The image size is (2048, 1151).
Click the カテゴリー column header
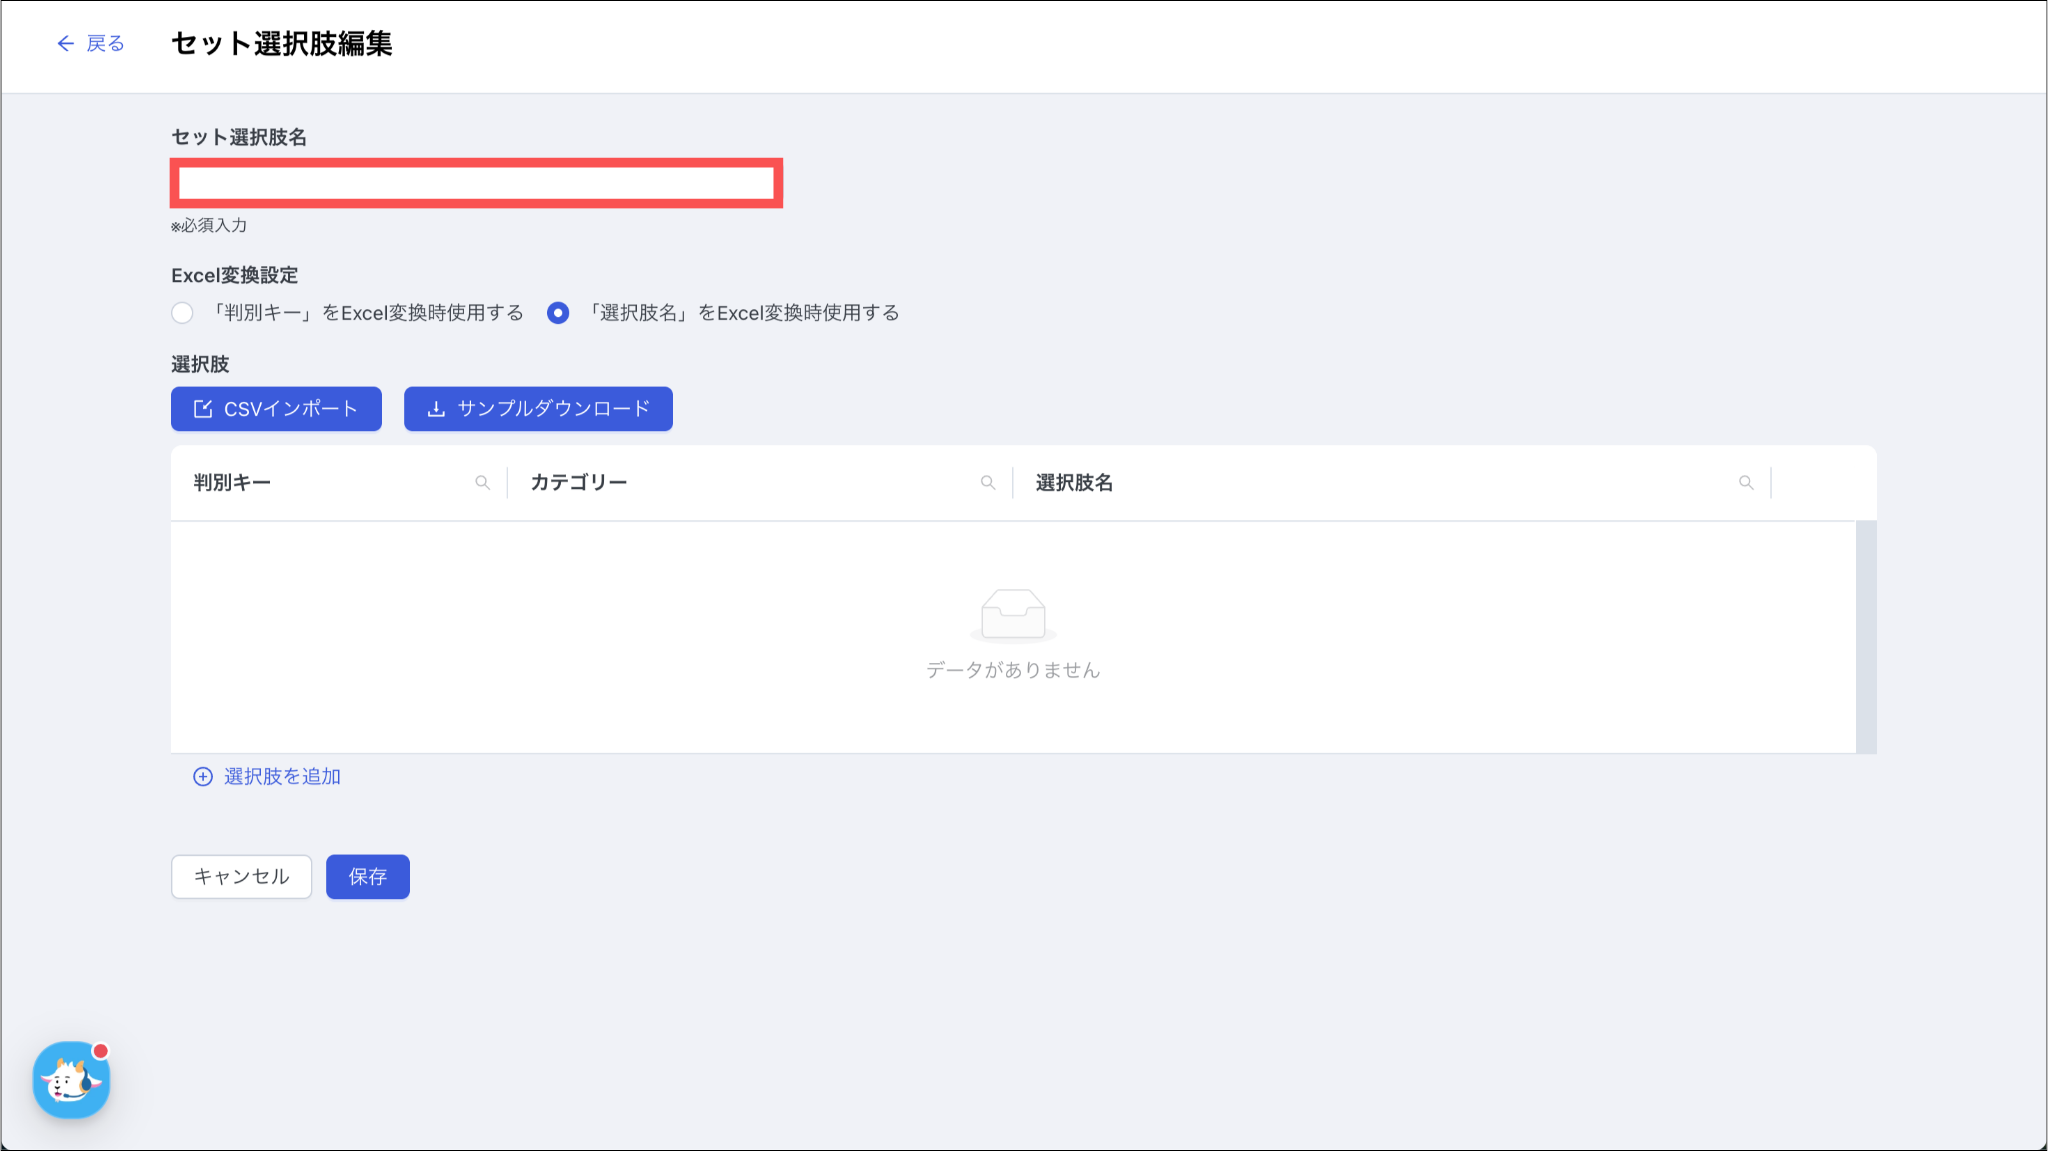click(x=578, y=483)
